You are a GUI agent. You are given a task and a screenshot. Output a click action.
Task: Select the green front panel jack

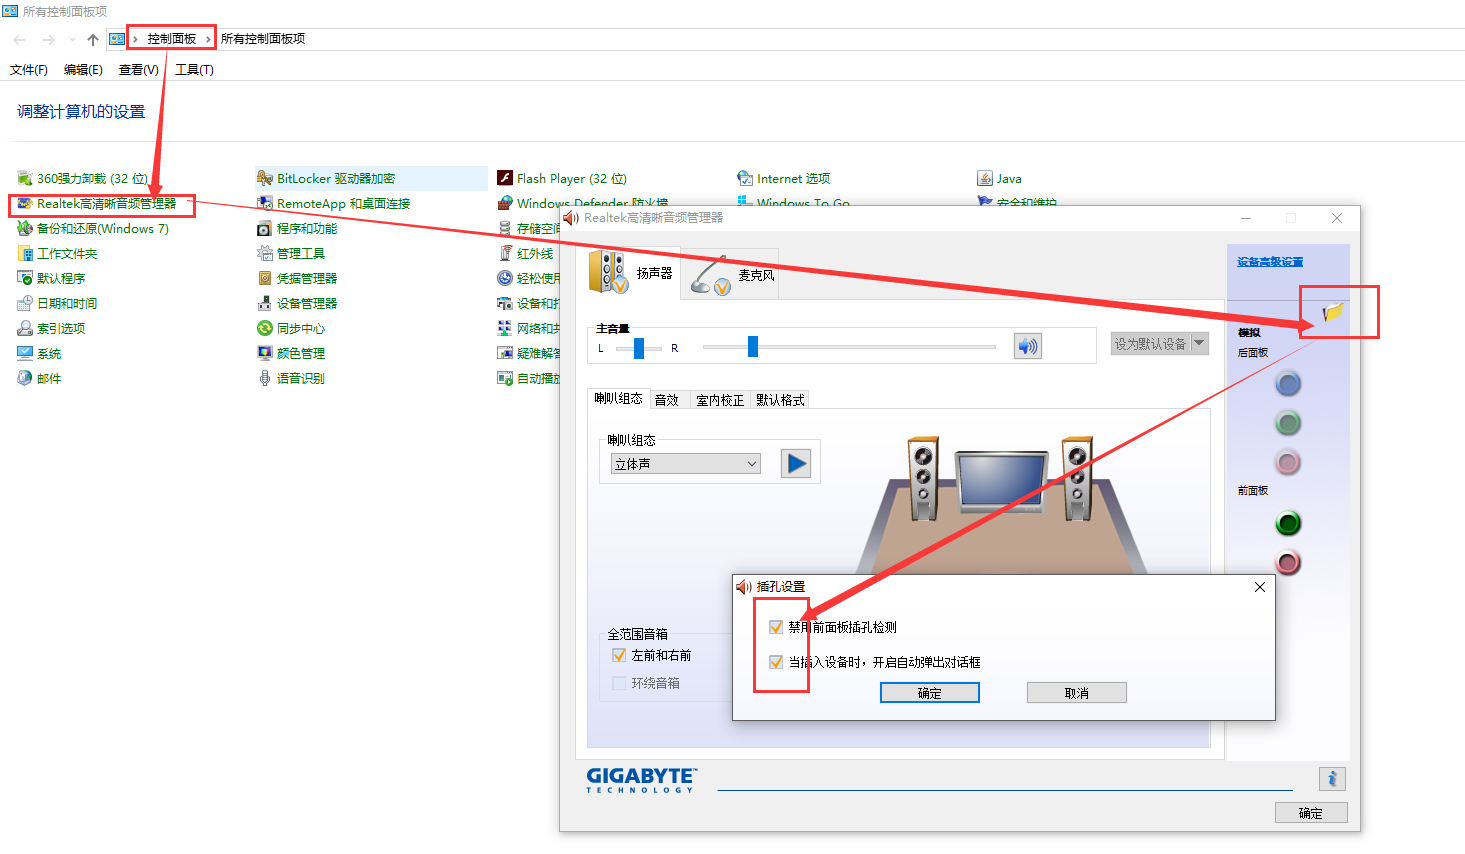tap(1288, 523)
